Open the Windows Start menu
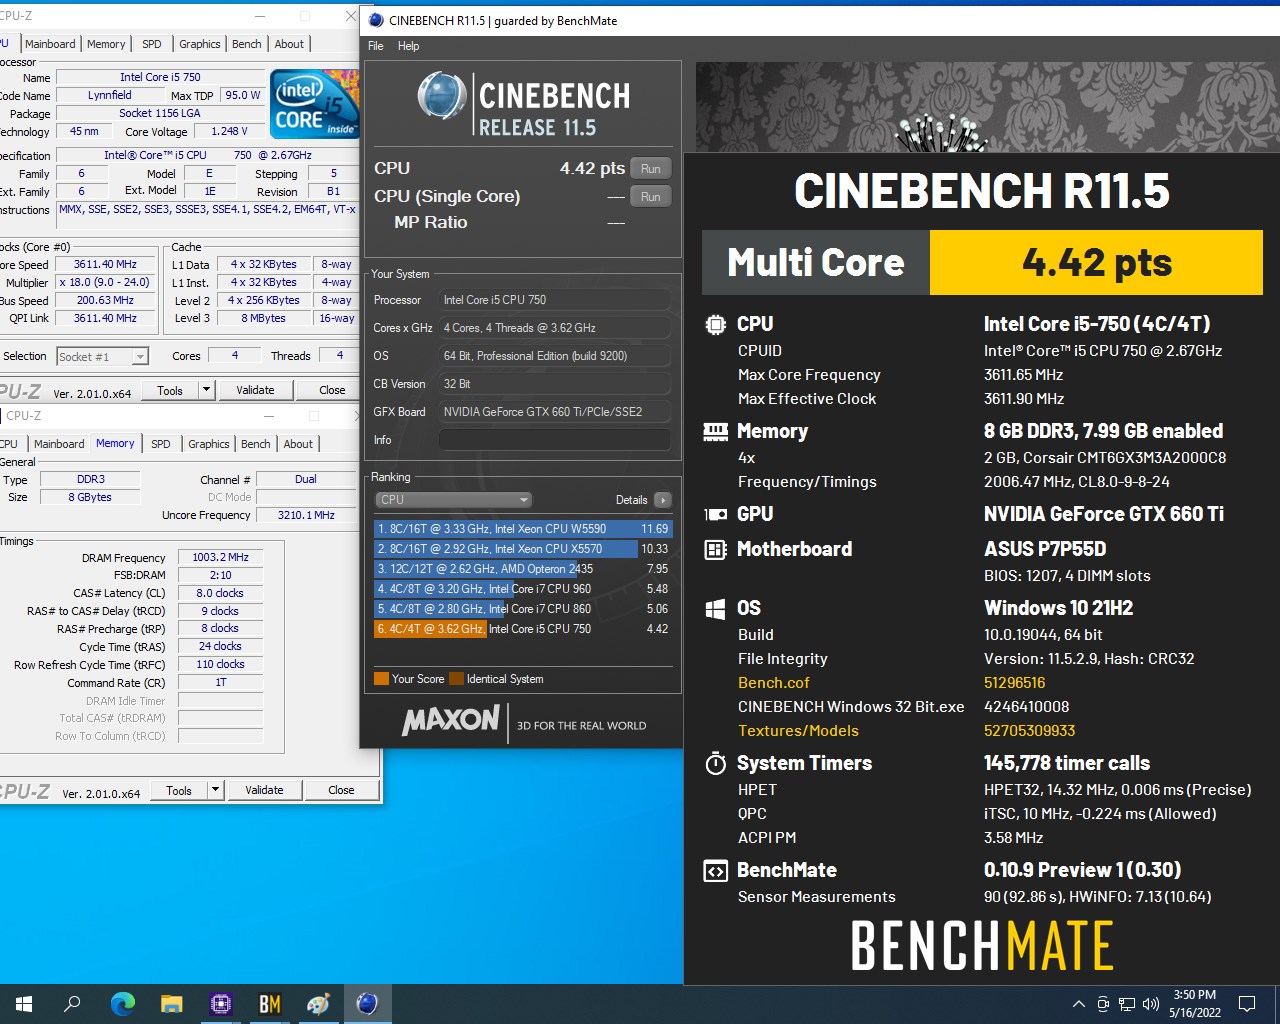1280x1024 pixels. pyautogui.click(x=24, y=1004)
